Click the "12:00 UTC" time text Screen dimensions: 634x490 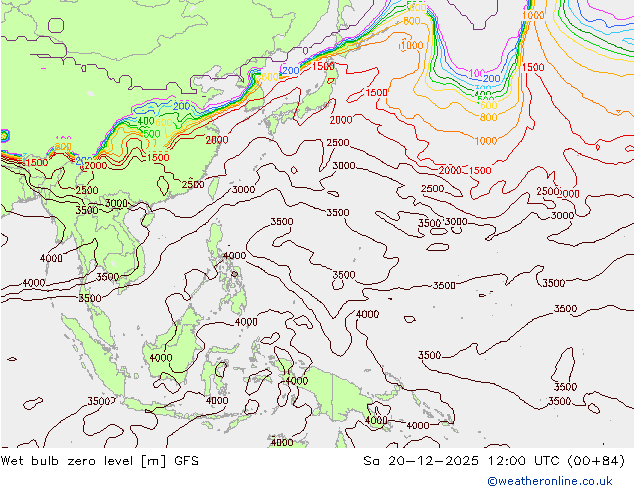[x=524, y=461]
